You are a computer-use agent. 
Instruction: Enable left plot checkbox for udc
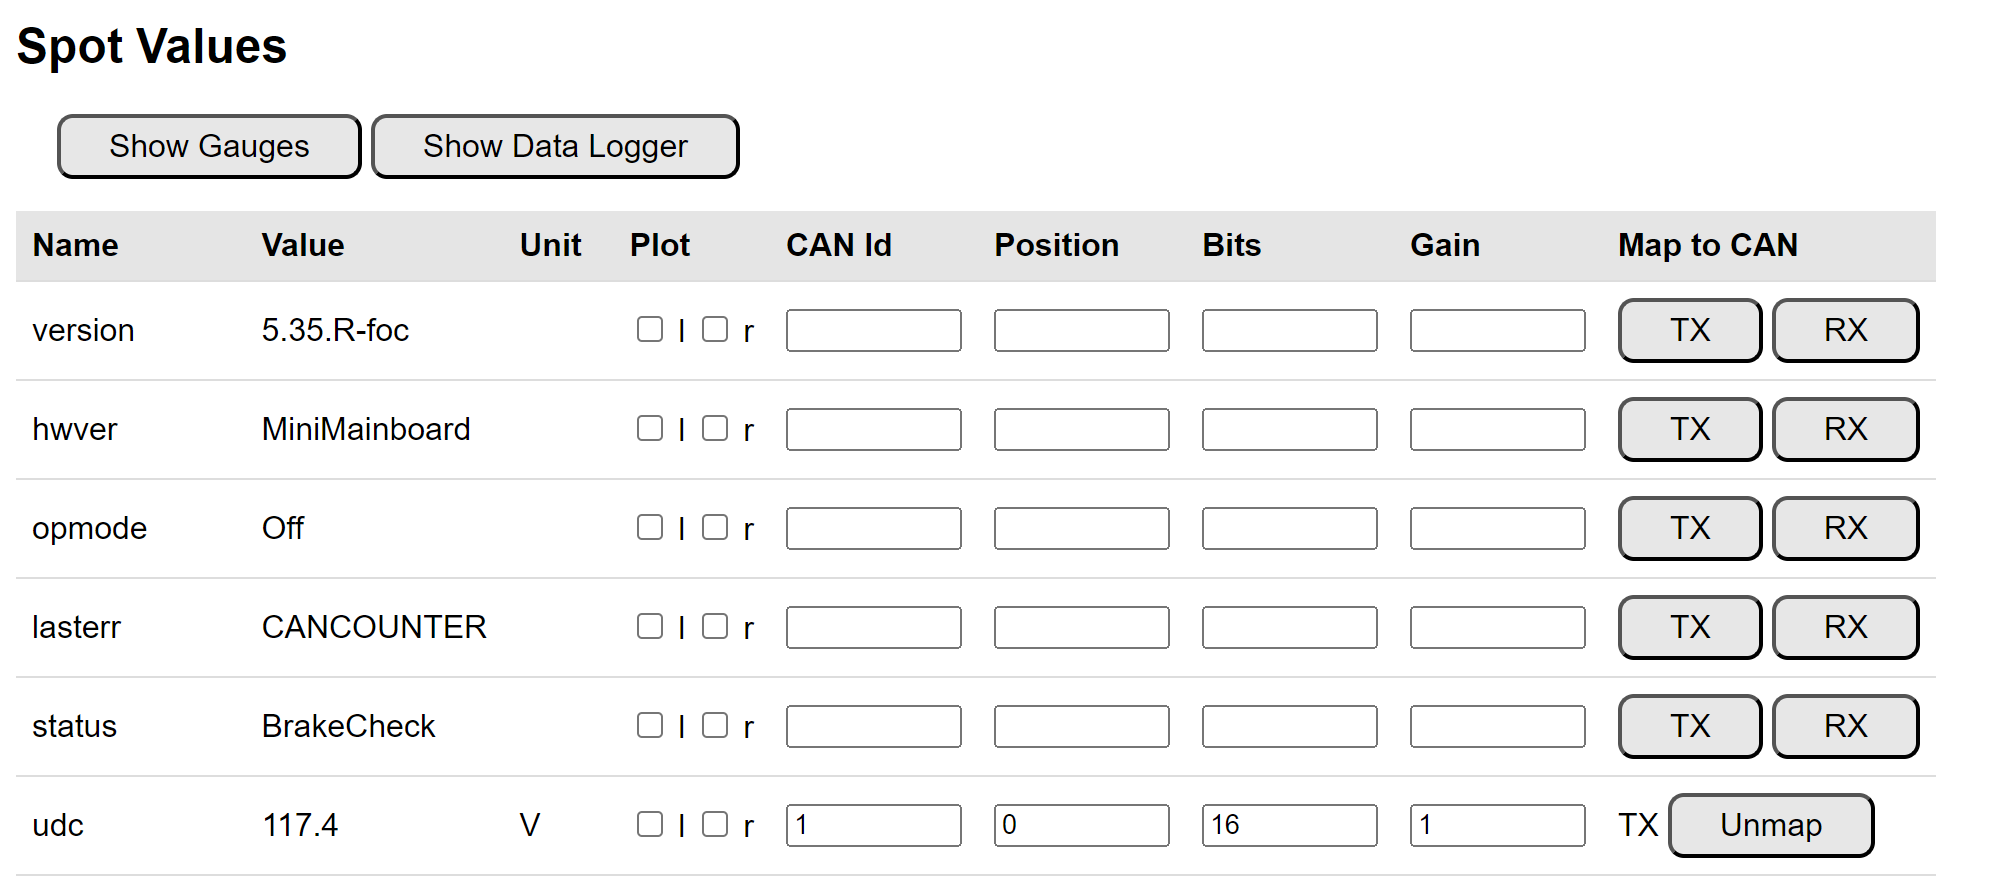pos(650,824)
